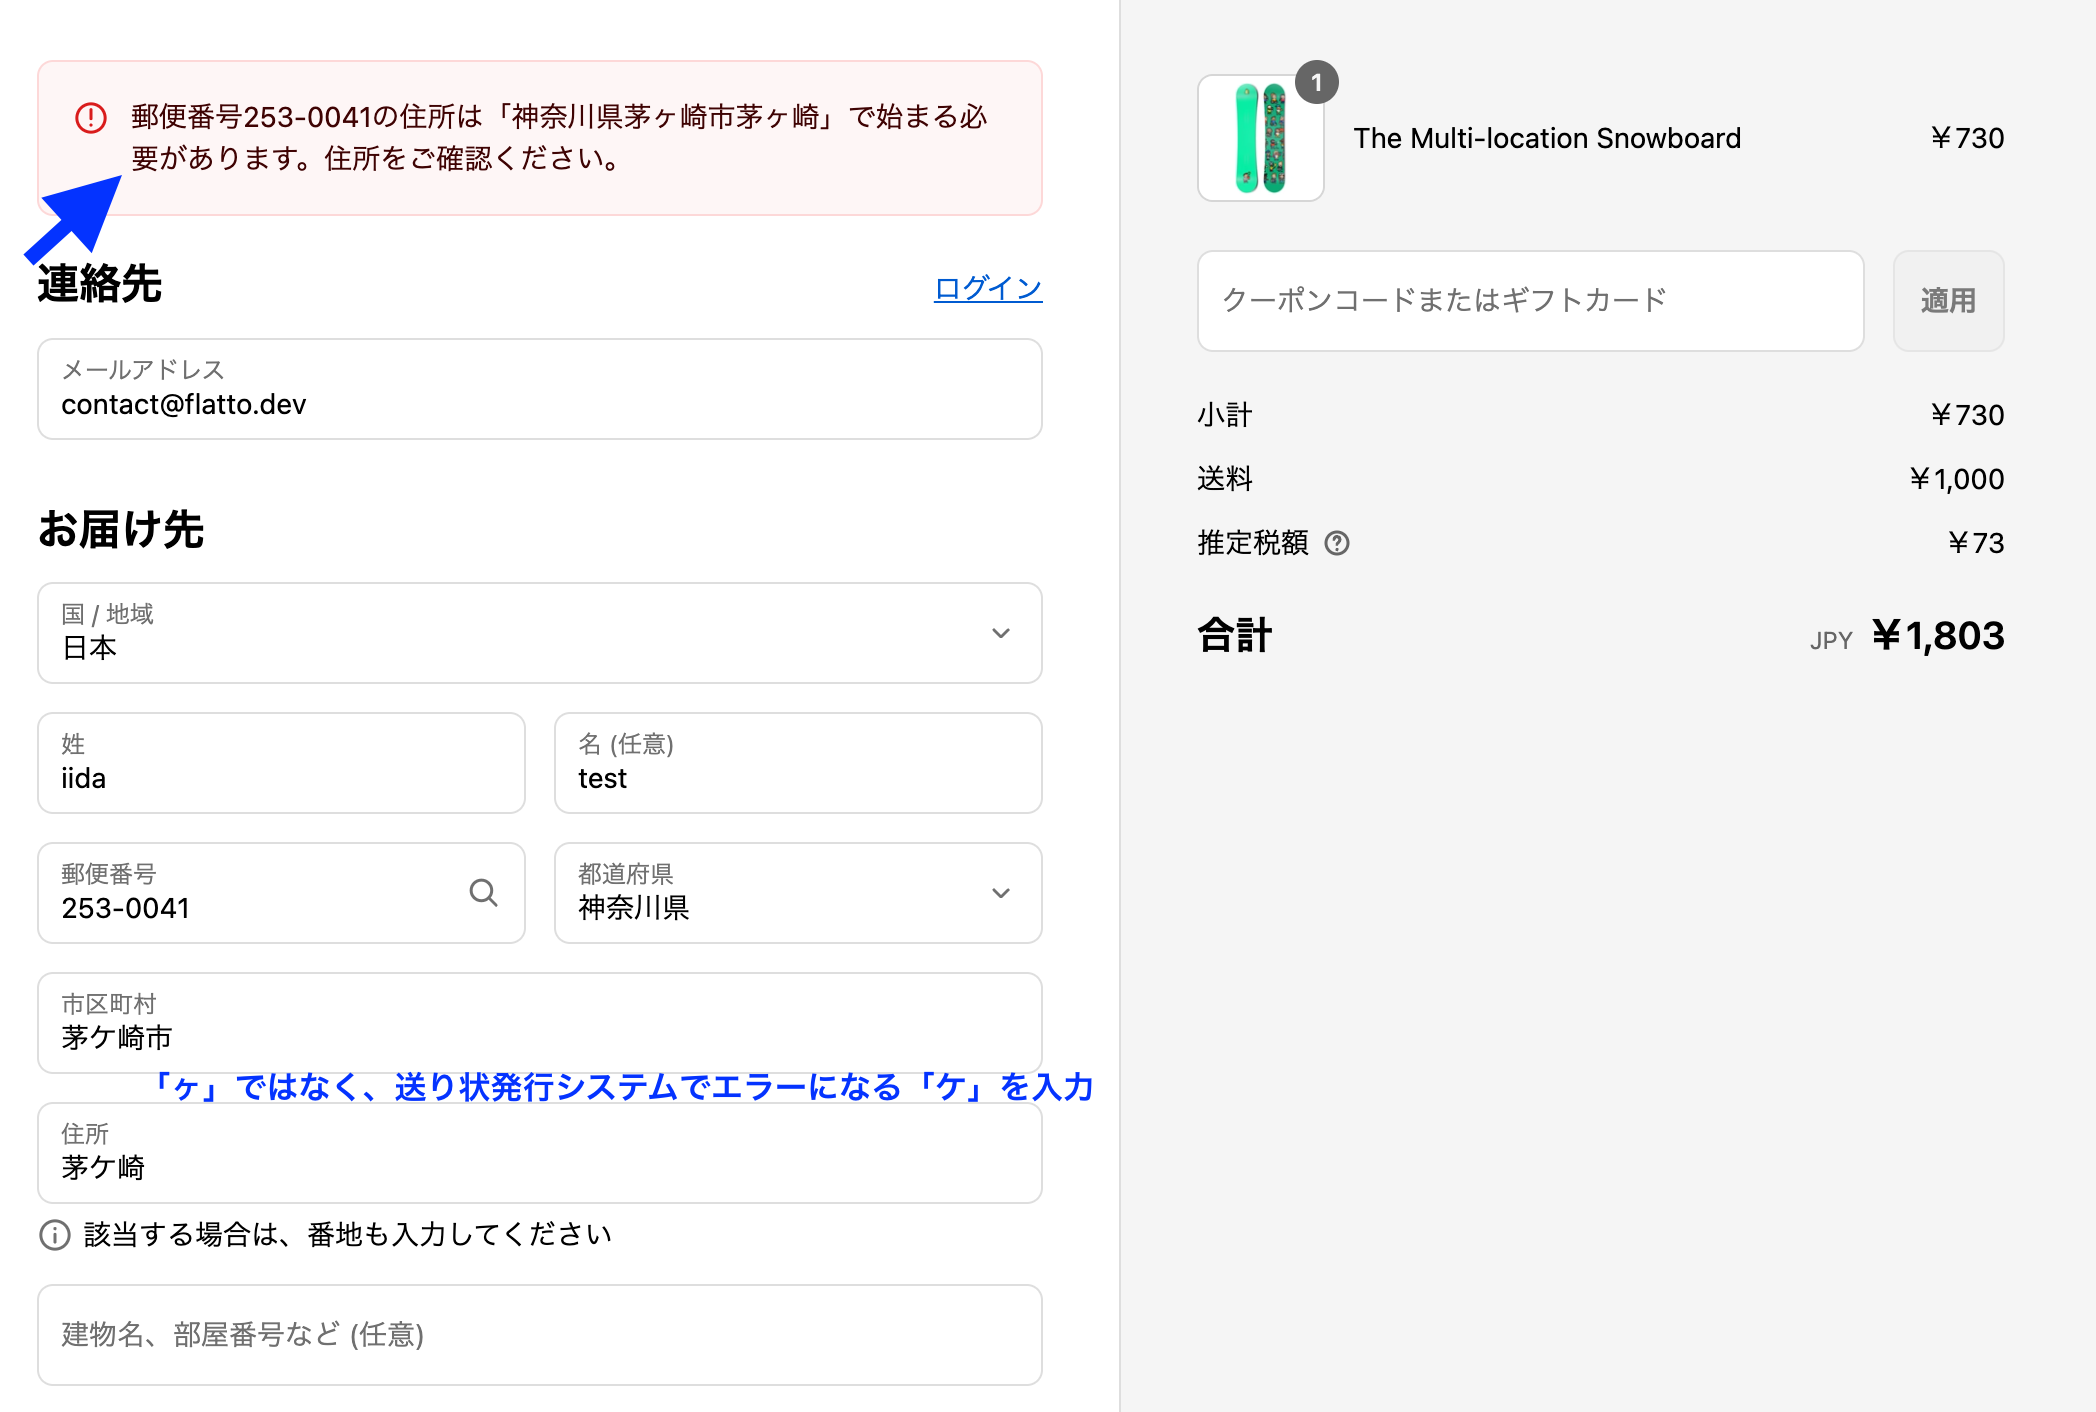Image resolution: width=2096 pixels, height=1412 pixels.
Task: Click the ログイン link
Action: click(x=987, y=288)
